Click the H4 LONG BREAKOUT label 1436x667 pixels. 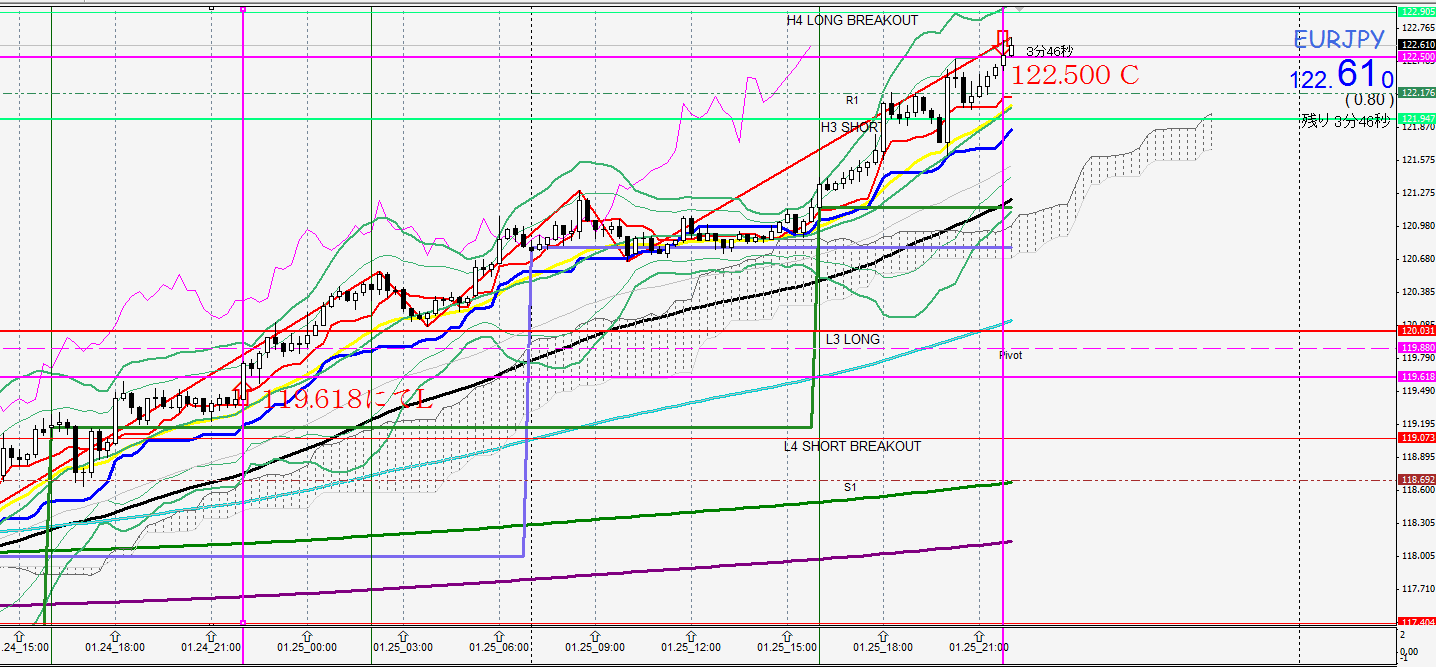(x=852, y=20)
